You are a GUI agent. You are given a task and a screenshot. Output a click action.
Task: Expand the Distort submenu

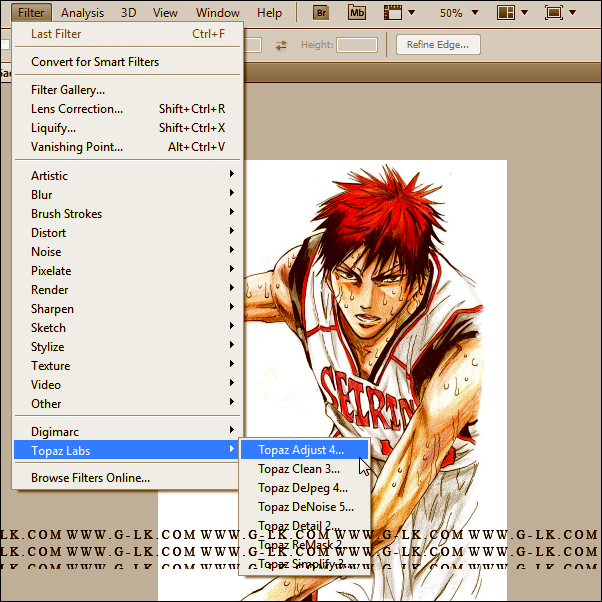pos(127,233)
